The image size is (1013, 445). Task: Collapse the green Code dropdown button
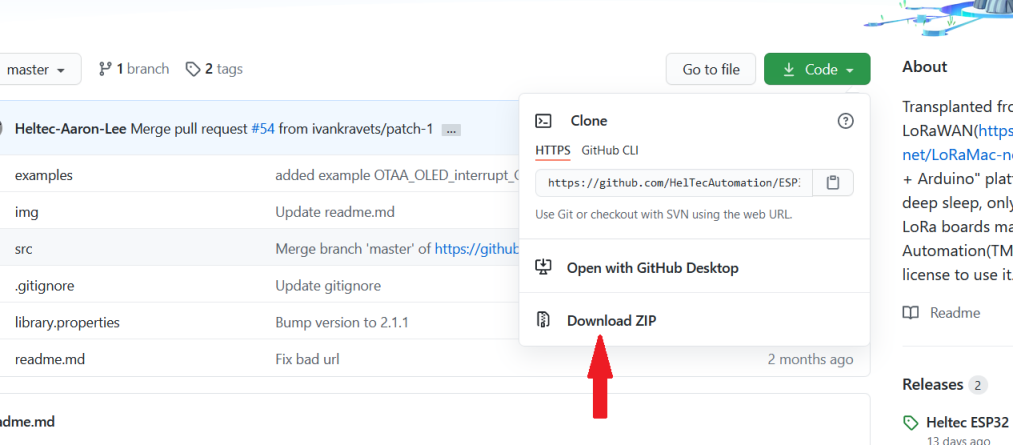(817, 69)
